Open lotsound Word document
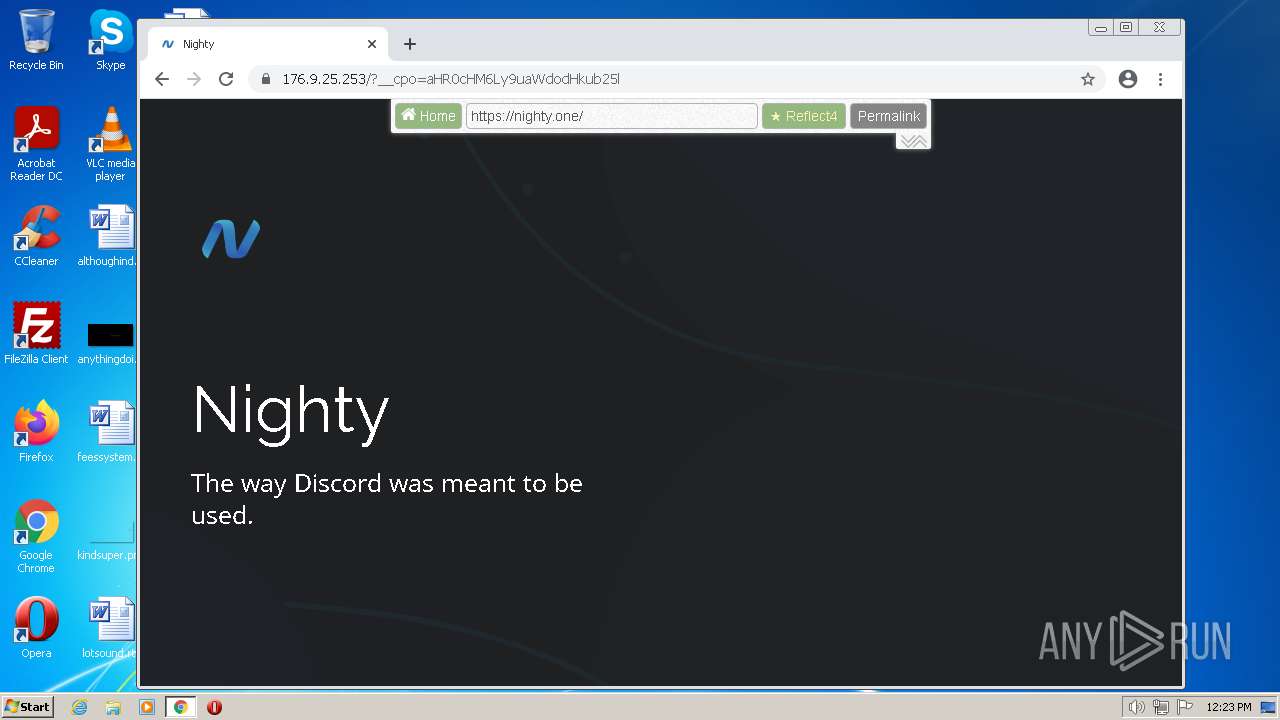 (110, 628)
